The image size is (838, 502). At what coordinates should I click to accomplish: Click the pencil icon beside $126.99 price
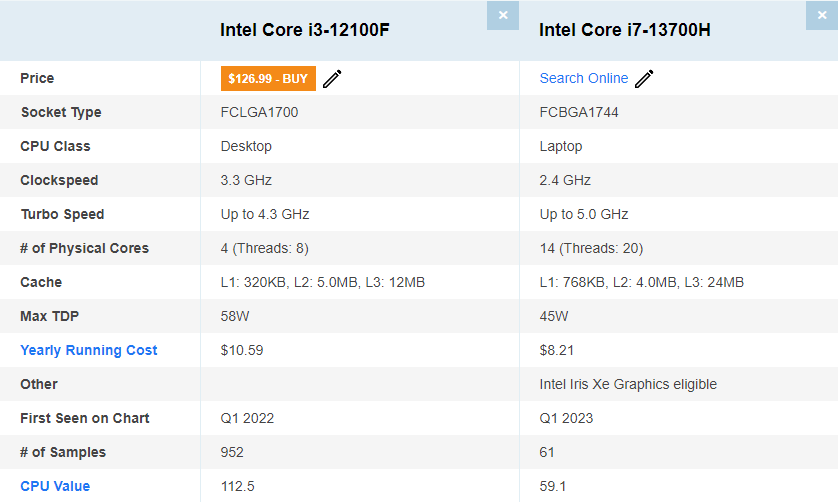(x=332, y=79)
